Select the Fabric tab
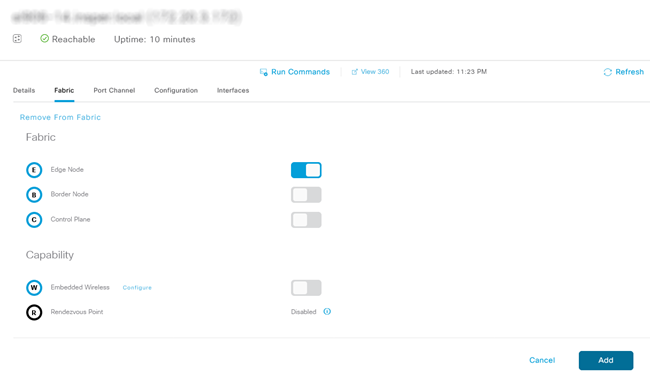This screenshot has width=650, height=382. tap(64, 90)
